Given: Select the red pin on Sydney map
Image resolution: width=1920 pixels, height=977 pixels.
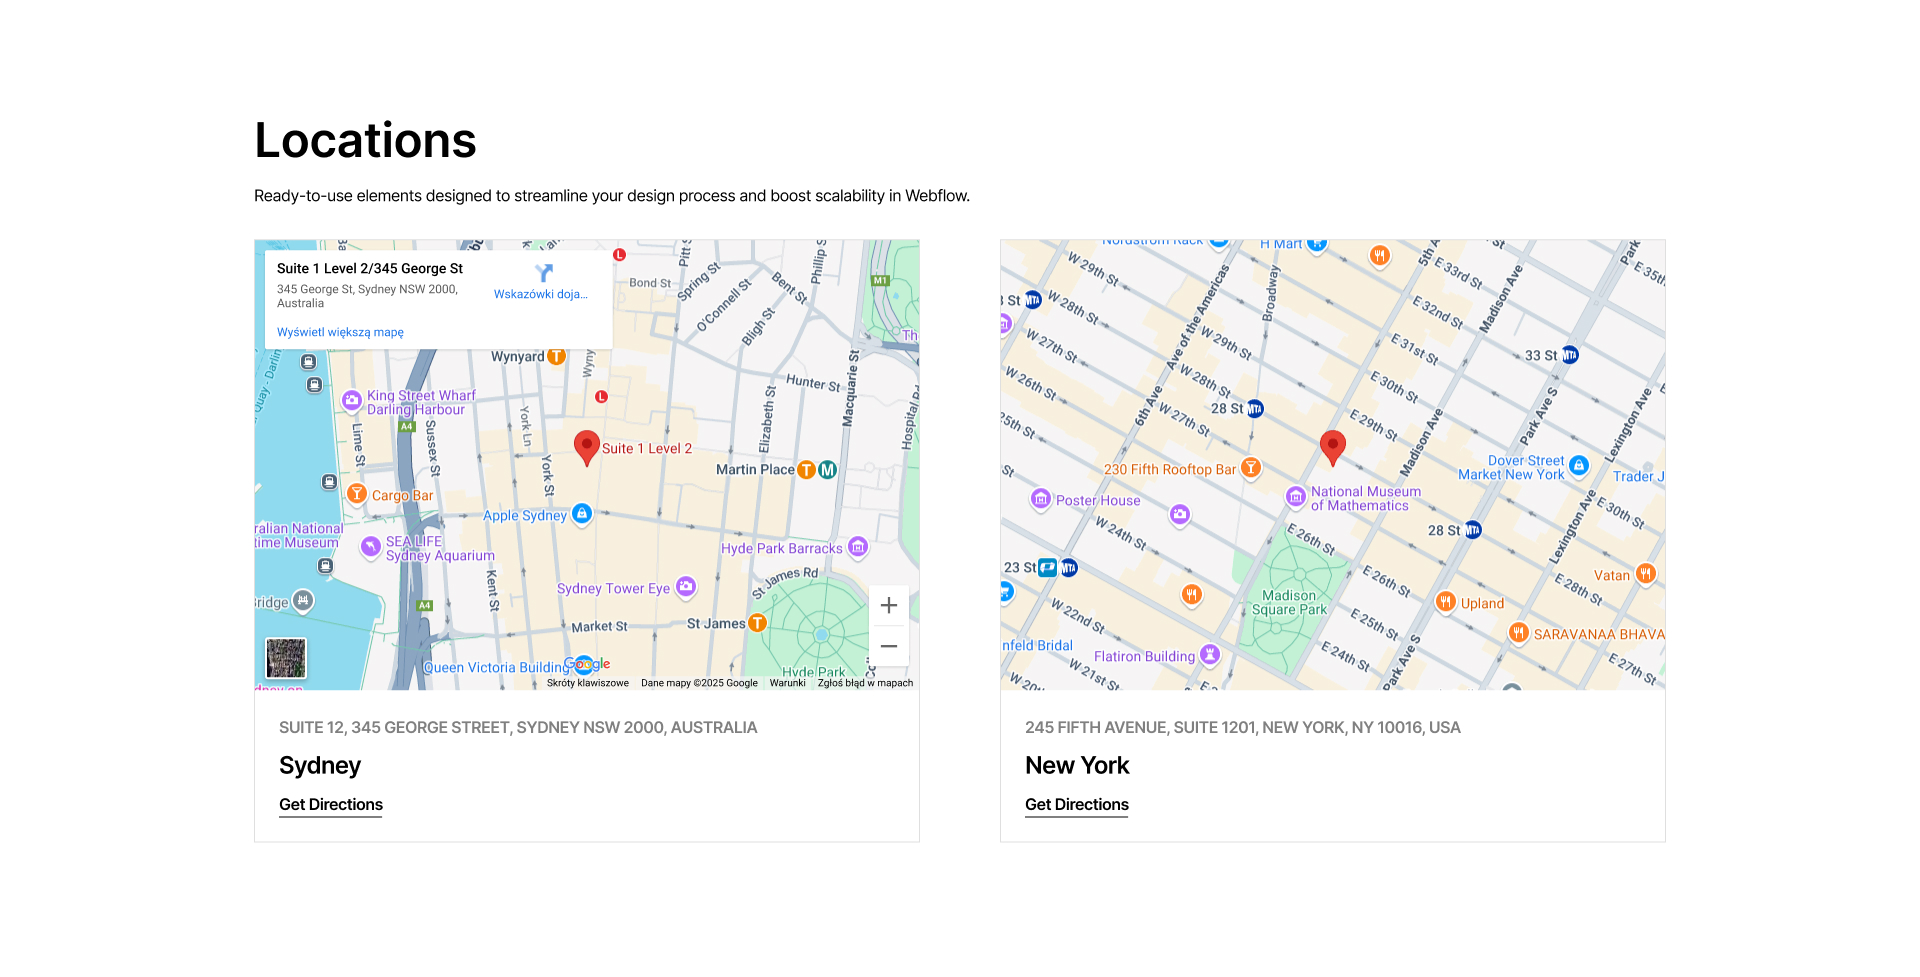Looking at the screenshot, I should point(587,448).
